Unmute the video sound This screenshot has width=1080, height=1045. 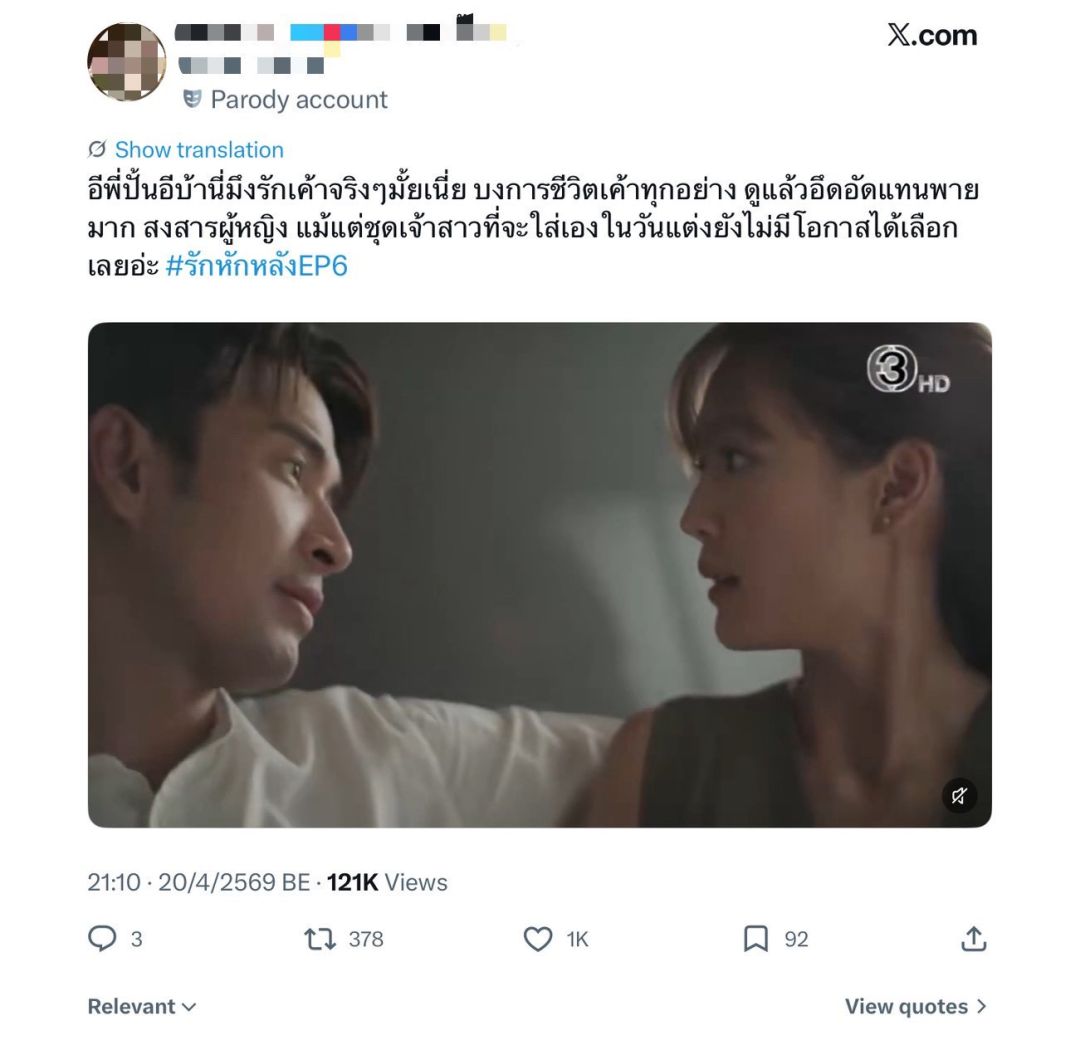[x=959, y=796]
